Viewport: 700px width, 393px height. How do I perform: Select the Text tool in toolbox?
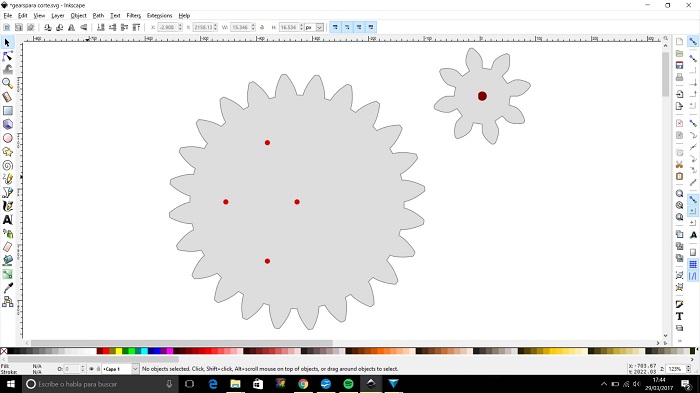(x=7, y=220)
